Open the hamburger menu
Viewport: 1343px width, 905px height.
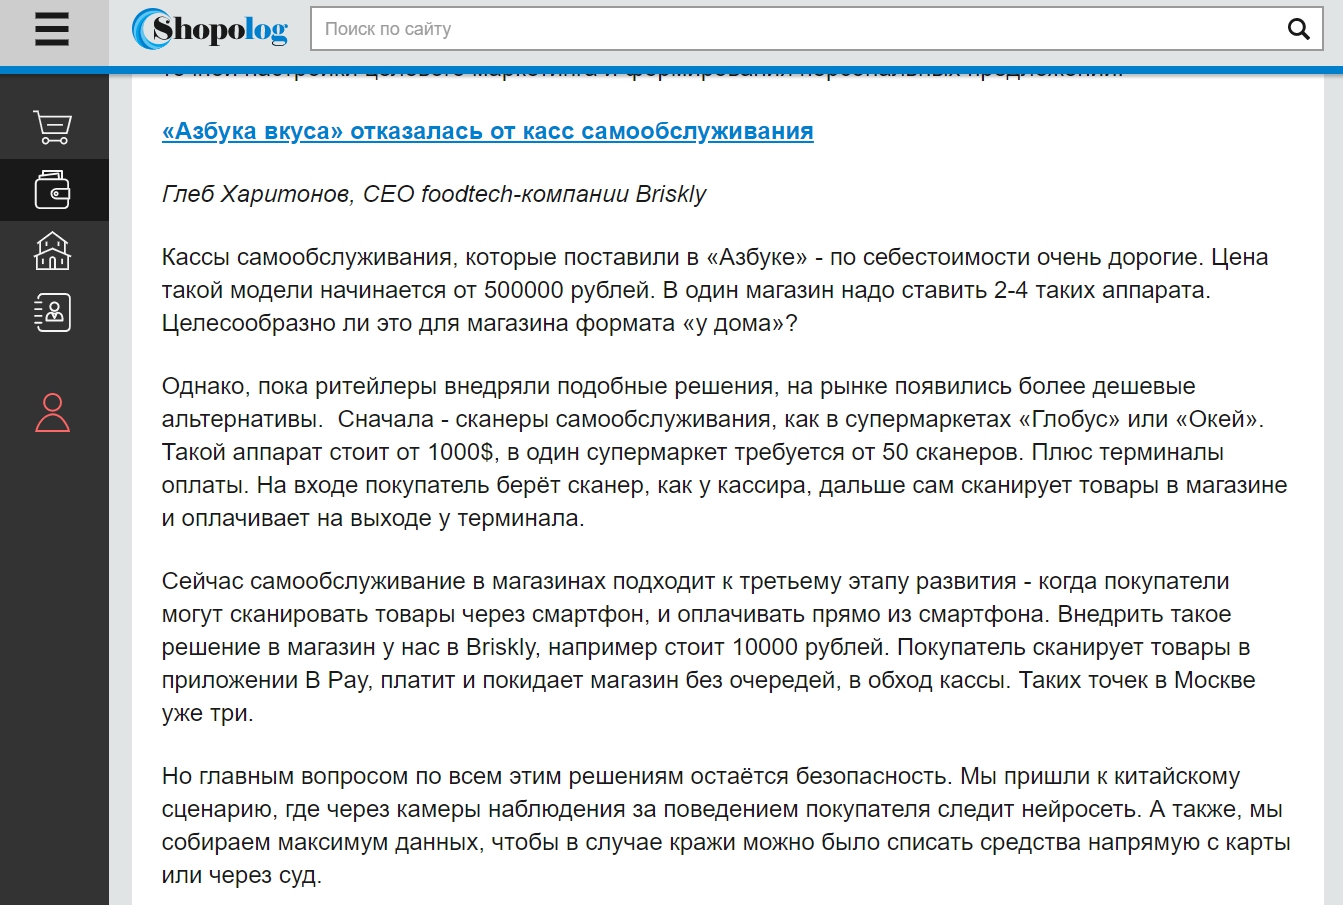click(x=52, y=30)
